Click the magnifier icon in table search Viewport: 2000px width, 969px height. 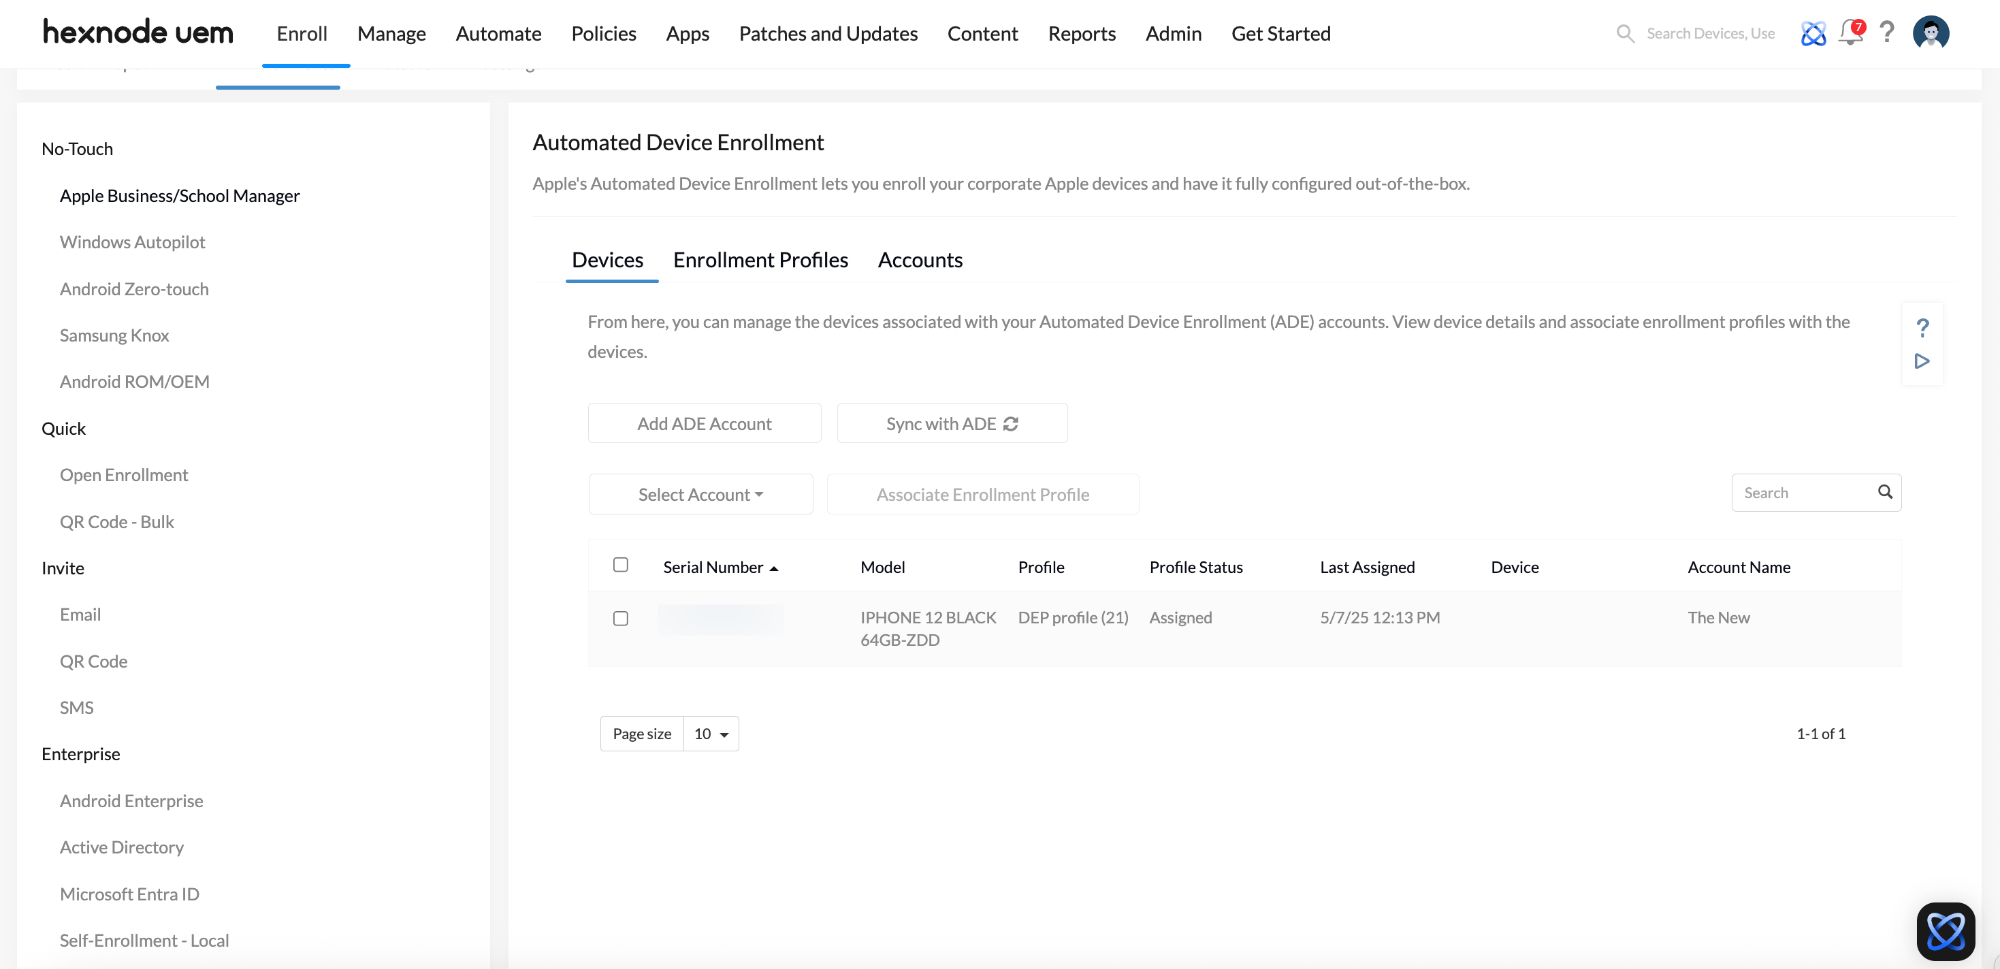pyautogui.click(x=1885, y=492)
